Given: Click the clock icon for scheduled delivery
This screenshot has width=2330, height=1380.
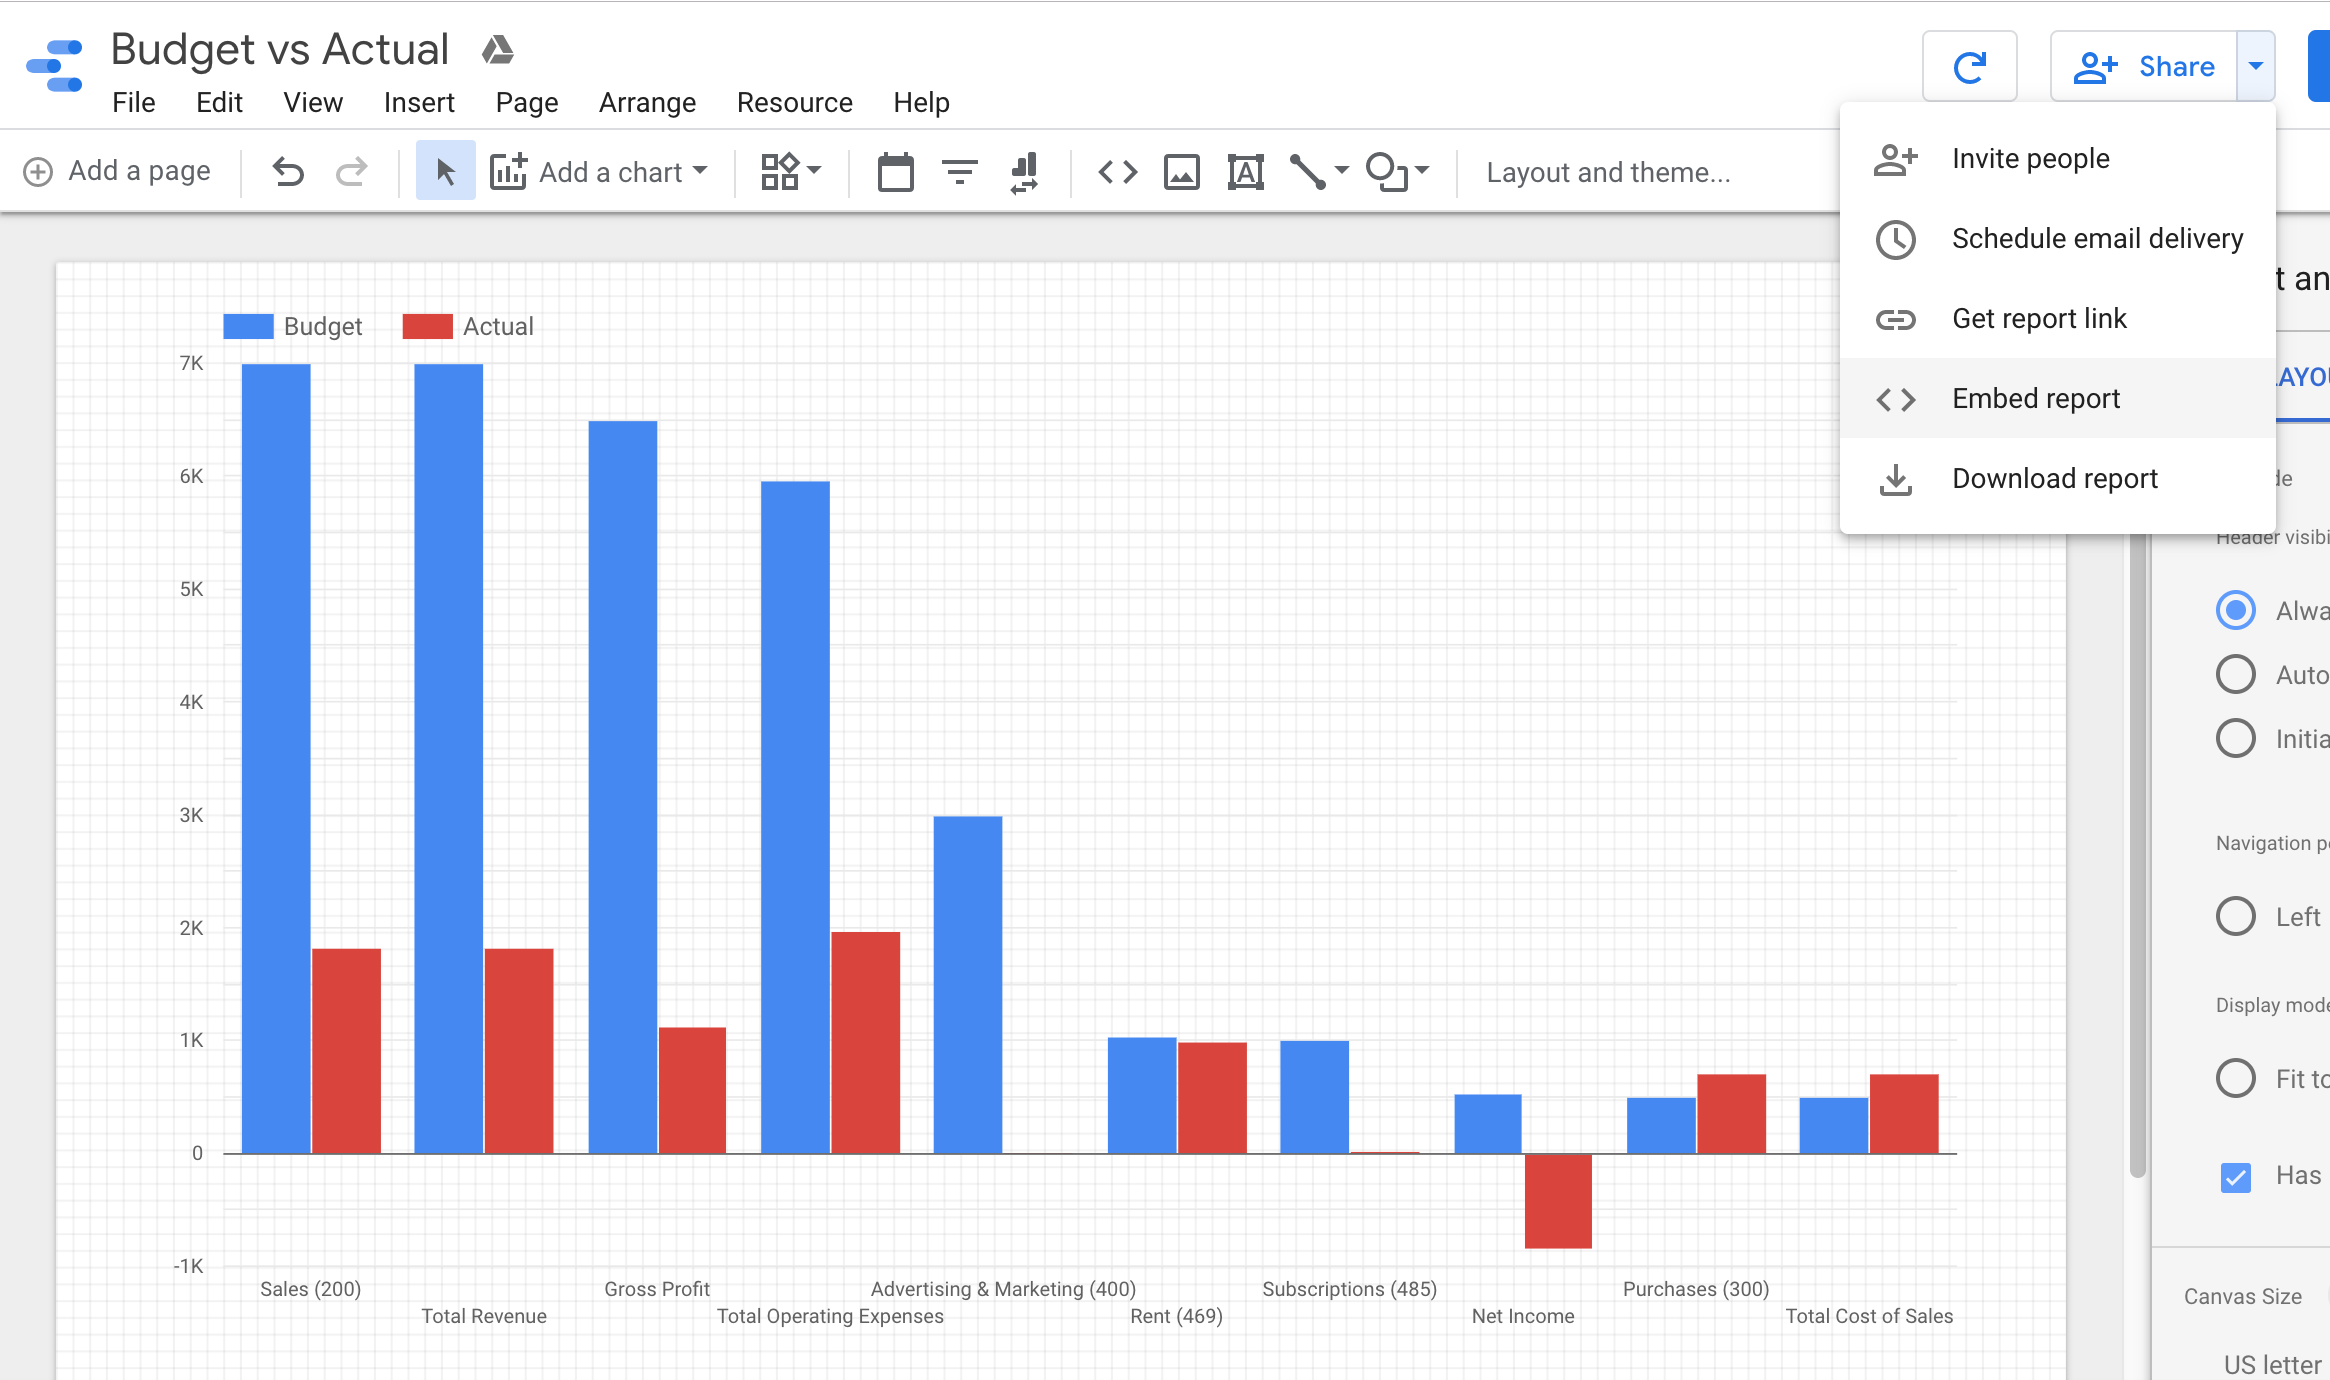Looking at the screenshot, I should pos(1895,239).
